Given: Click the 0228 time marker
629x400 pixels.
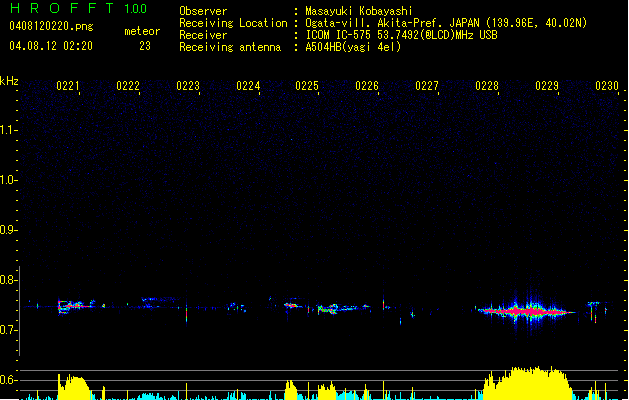Looking at the screenshot, I should click(487, 86).
